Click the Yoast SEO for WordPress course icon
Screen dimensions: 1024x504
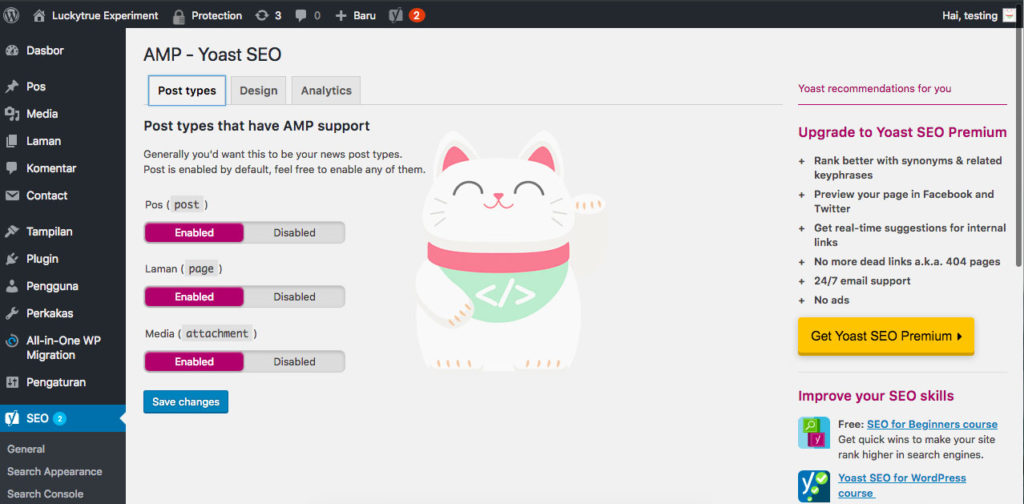[x=814, y=486]
